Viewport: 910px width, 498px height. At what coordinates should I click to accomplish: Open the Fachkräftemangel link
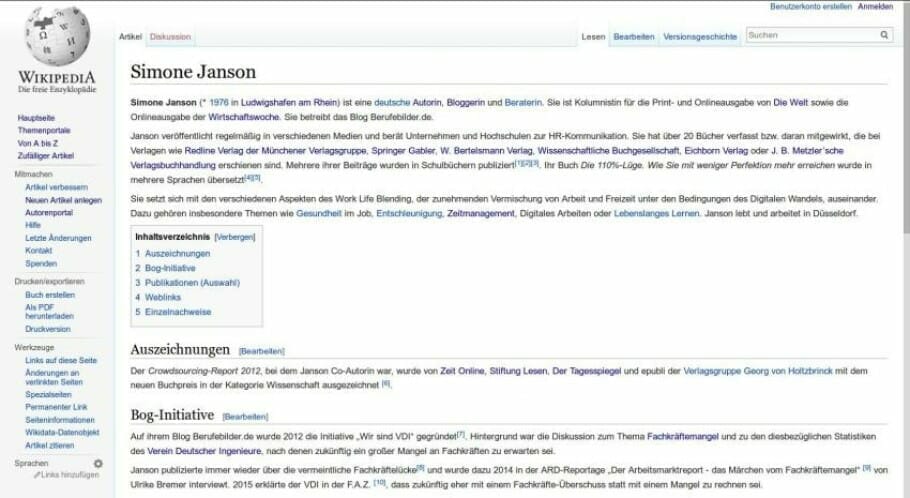[682, 436]
